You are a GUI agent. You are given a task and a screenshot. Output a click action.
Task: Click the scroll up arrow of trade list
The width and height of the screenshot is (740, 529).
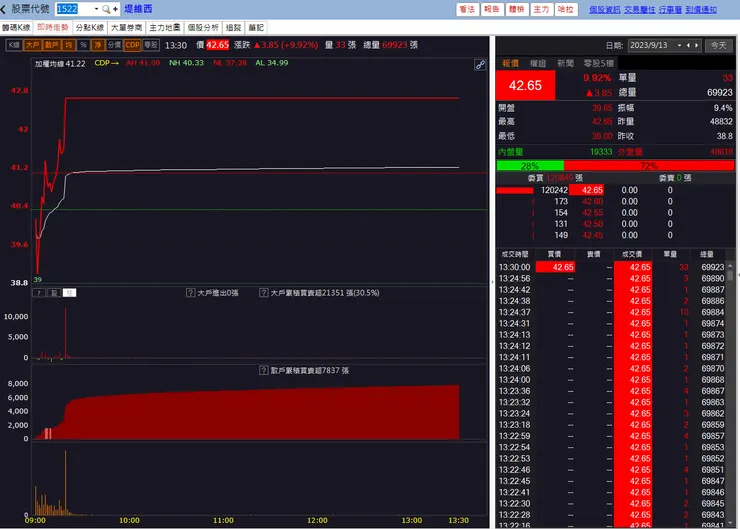730,267
